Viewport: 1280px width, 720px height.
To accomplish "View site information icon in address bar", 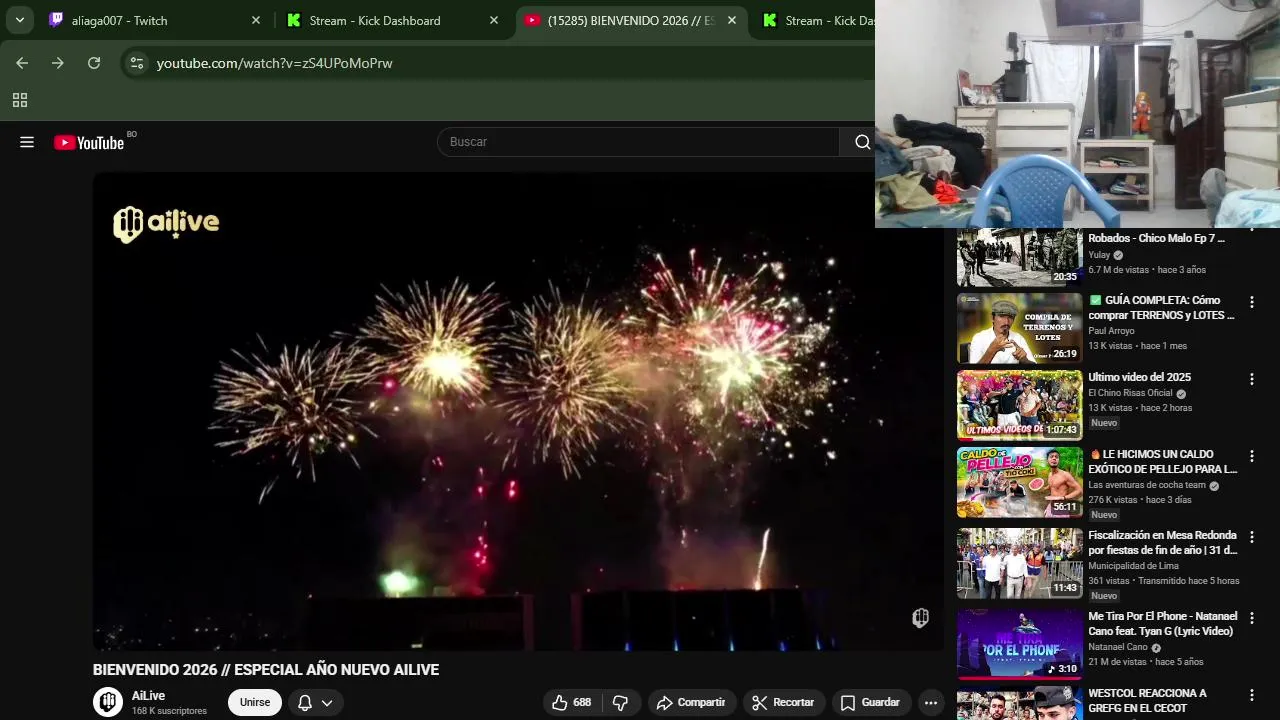I will (x=137, y=63).
